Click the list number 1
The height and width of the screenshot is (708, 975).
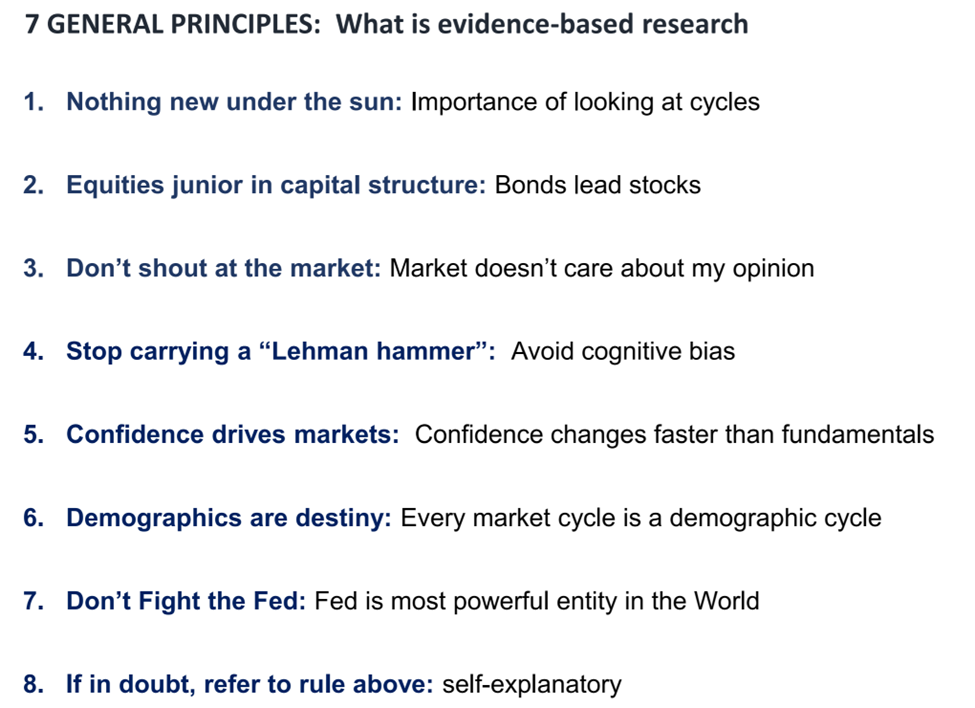click(34, 102)
